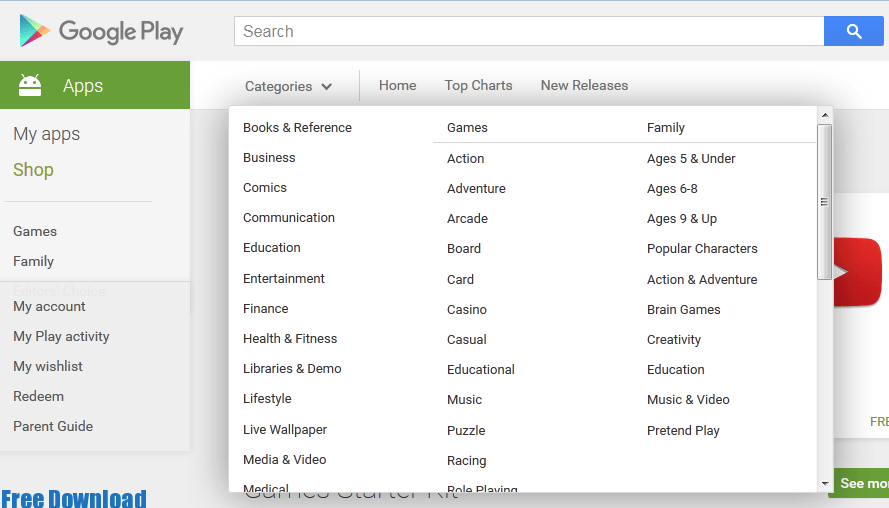Open the Parent Guide link
Image resolution: width=889 pixels, height=508 pixels.
click(x=53, y=426)
